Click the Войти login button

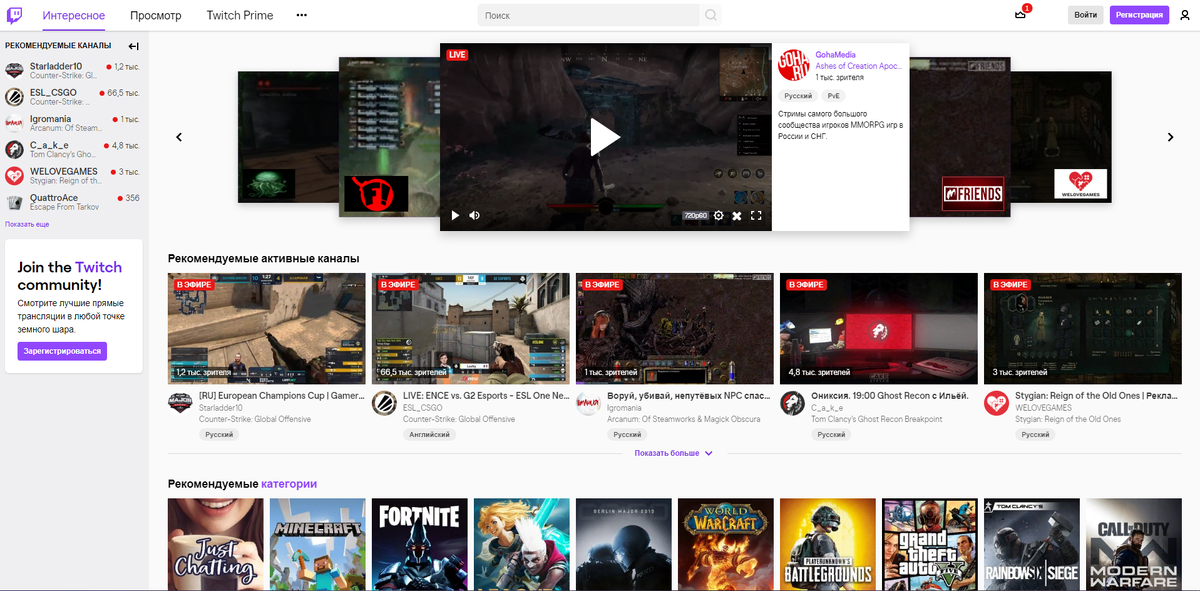(x=1086, y=15)
